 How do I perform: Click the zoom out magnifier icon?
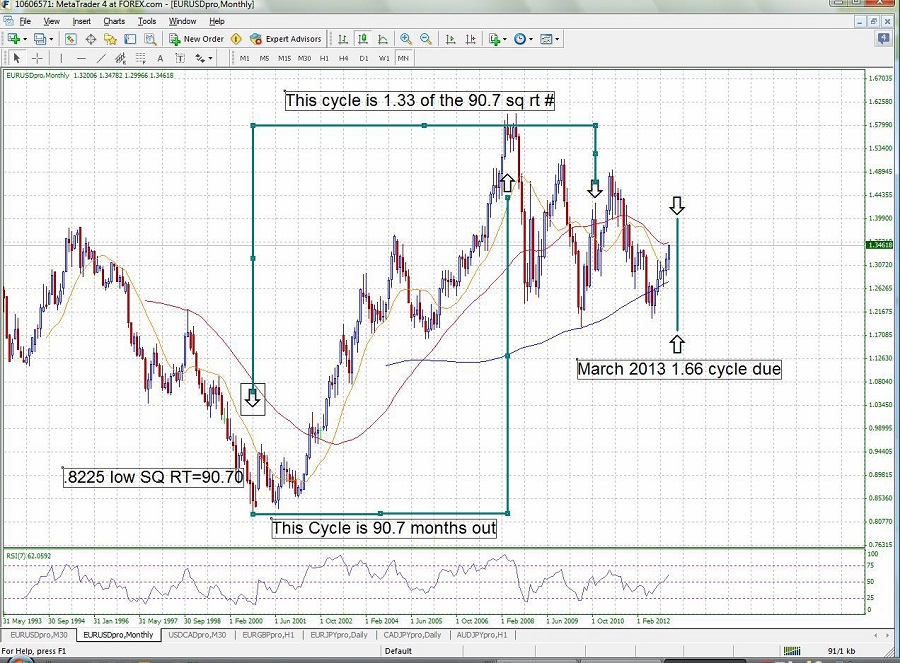(427, 39)
